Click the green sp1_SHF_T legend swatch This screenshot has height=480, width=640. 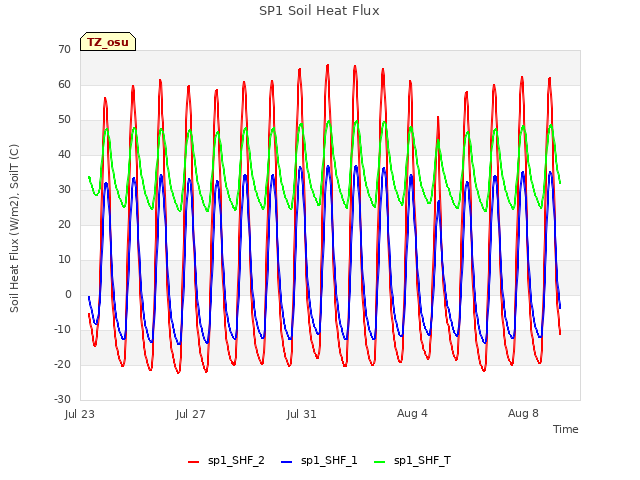pos(380,462)
